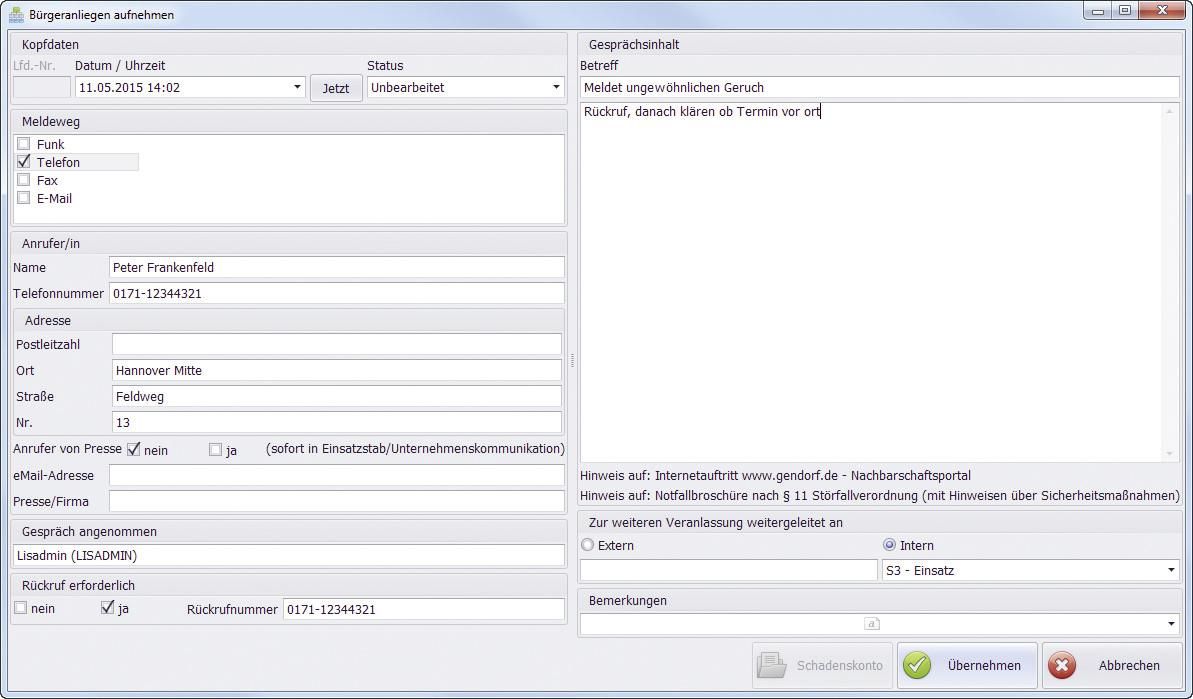
Task: Expand the Bemerkungen dropdown arrow
Action: point(1171,624)
